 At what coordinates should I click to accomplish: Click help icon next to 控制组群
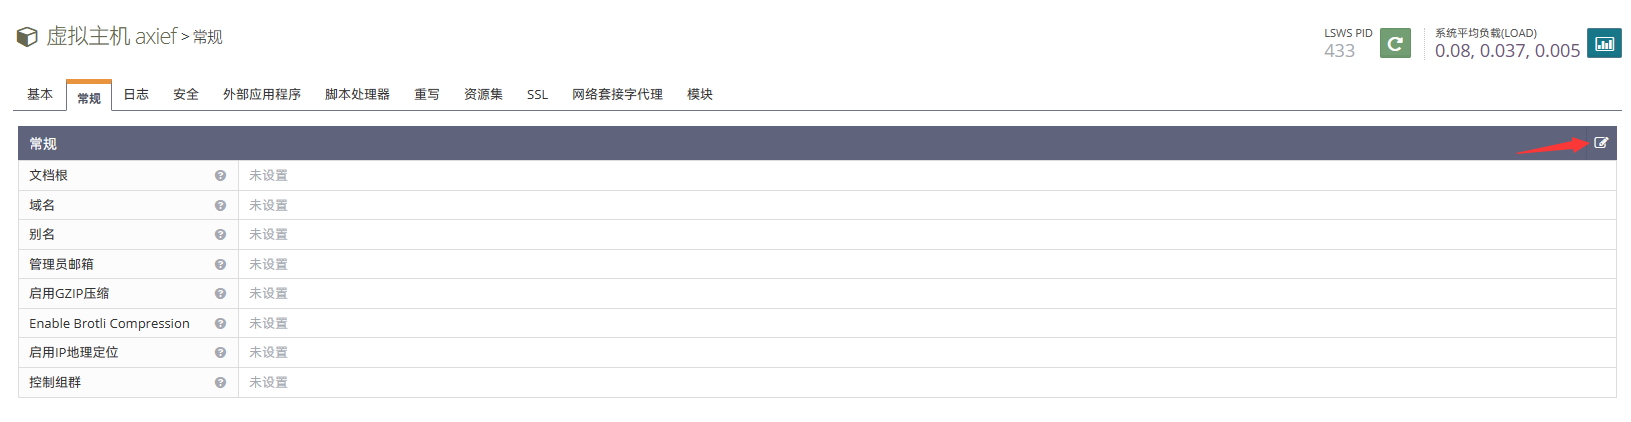click(x=220, y=382)
